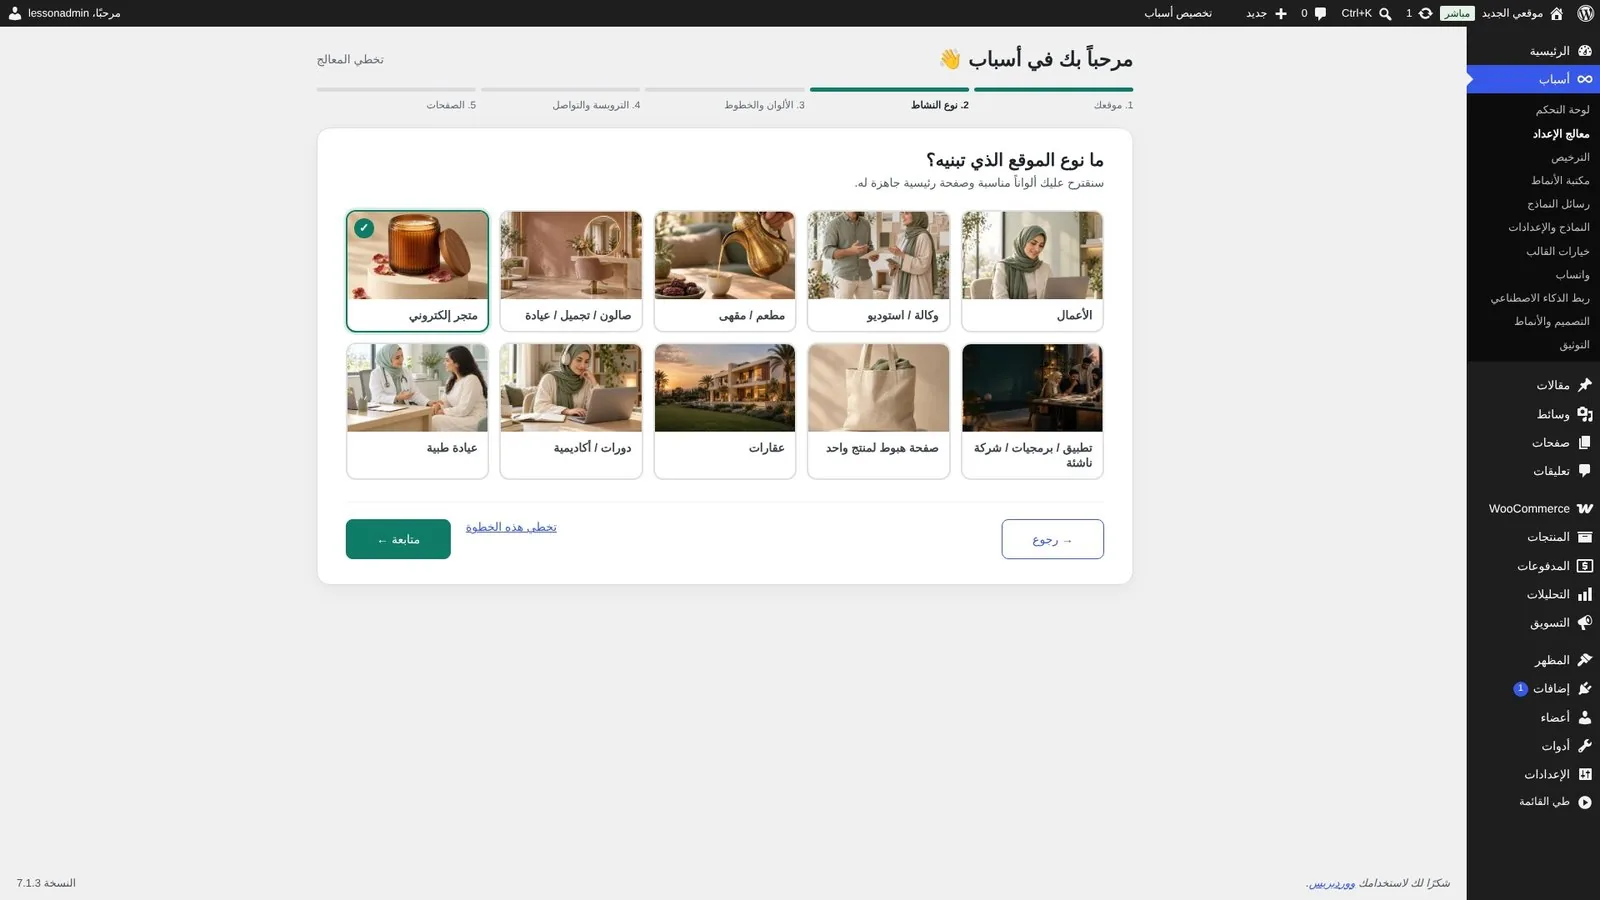The image size is (1600, 900).
Task: Click the WooCommerce logo icon
Action: pyautogui.click(x=1585, y=509)
